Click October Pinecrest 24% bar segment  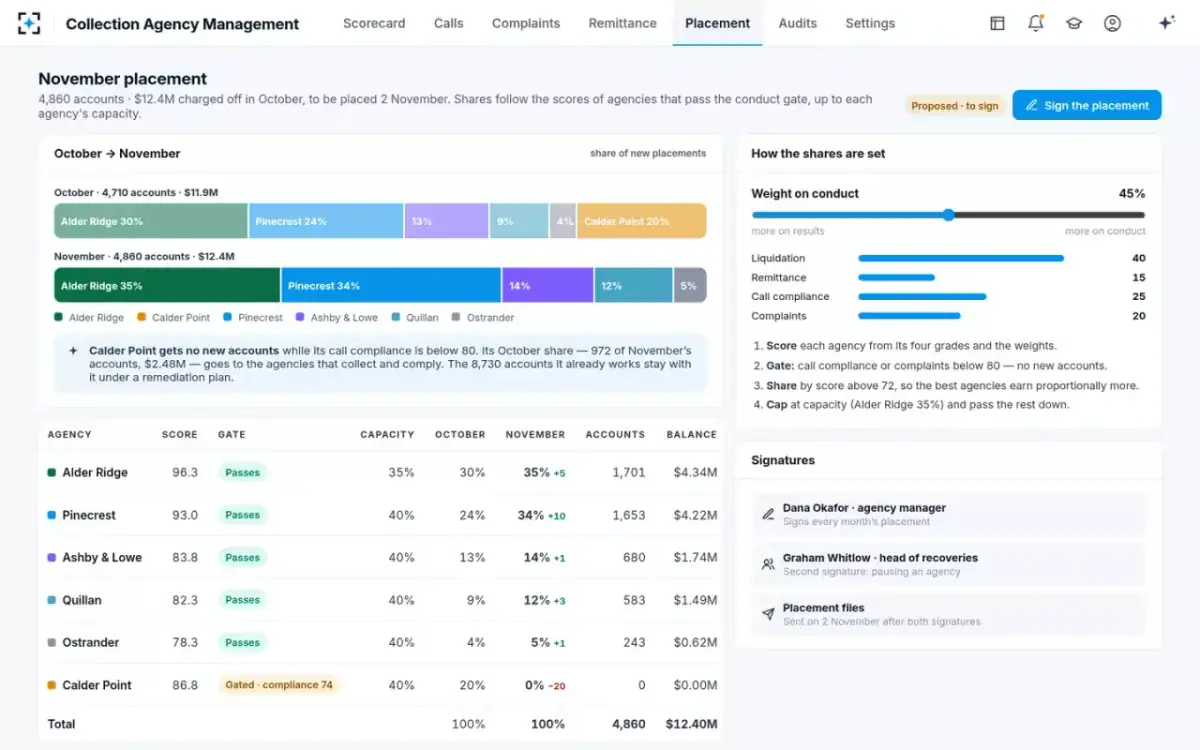[326, 221]
